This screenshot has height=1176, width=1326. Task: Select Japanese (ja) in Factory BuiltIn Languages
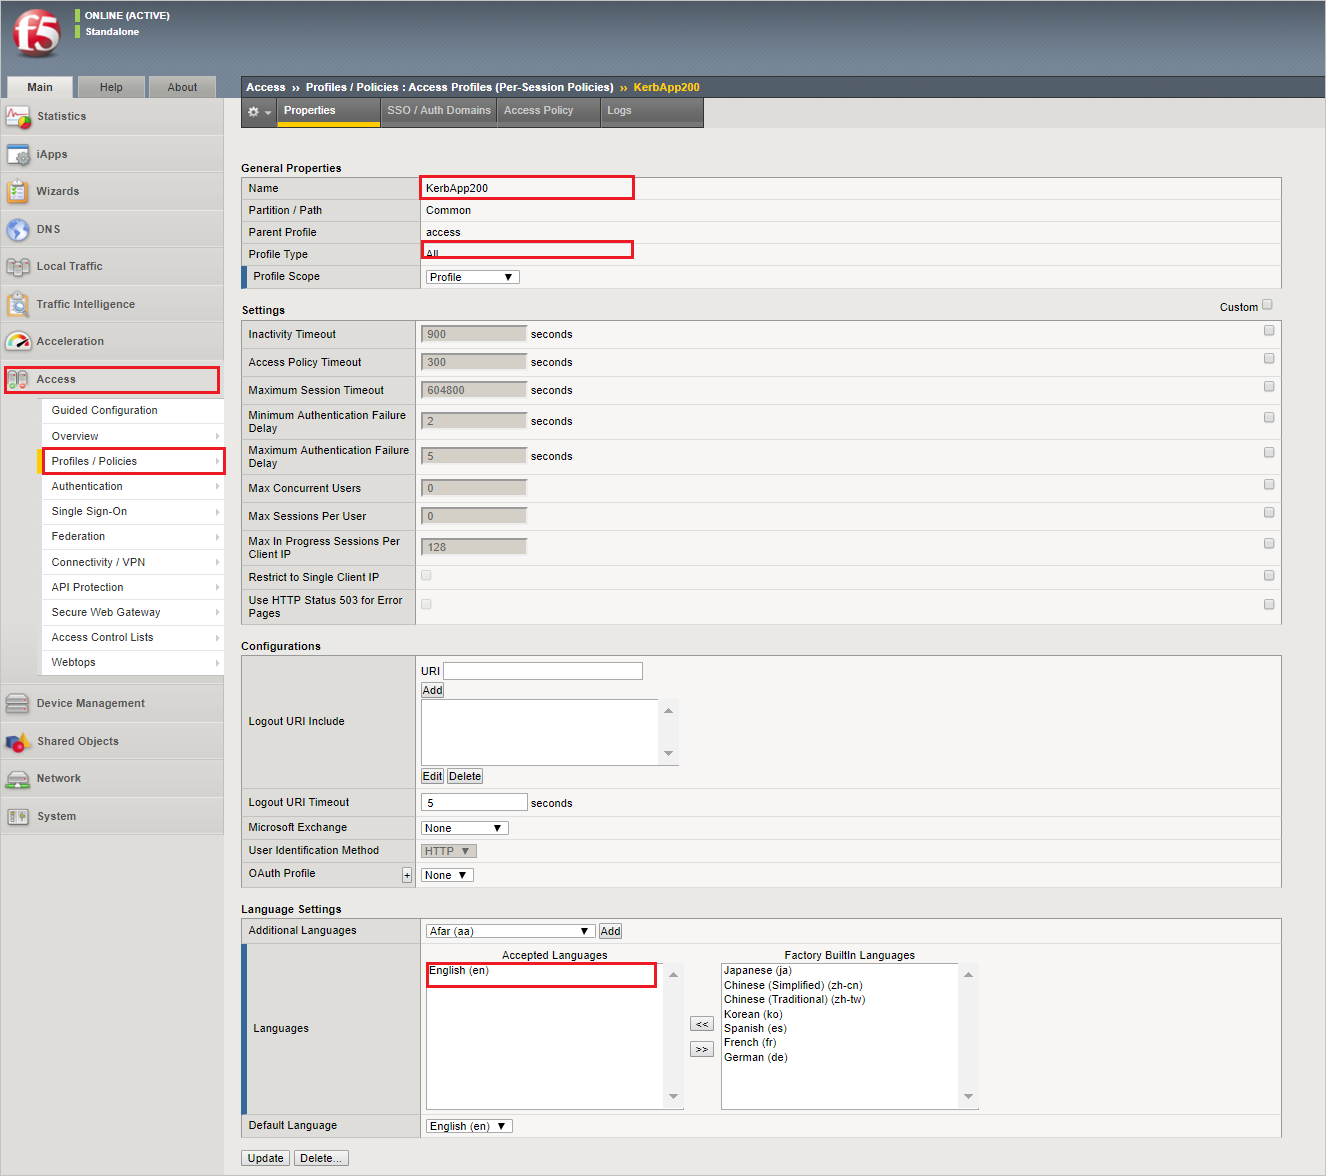[758, 971]
